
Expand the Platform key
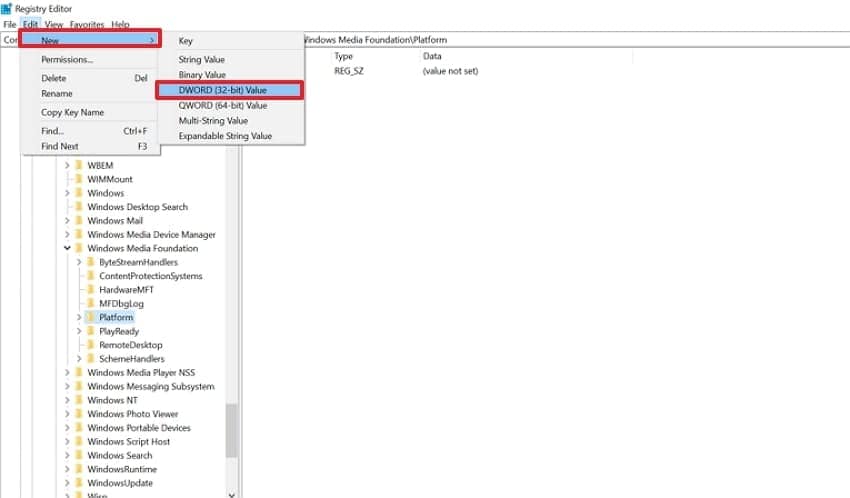click(x=79, y=318)
